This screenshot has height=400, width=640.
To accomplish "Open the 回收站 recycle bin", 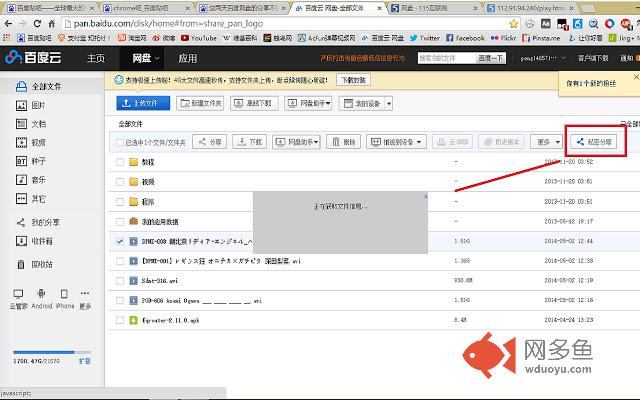I will coord(34,264).
